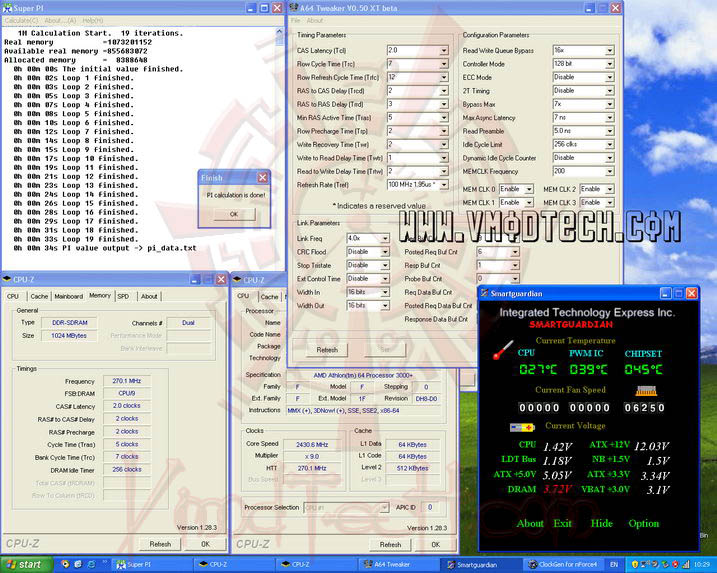Click OK in right CPU-Z window
The width and height of the screenshot is (717, 573).
tap(436, 545)
